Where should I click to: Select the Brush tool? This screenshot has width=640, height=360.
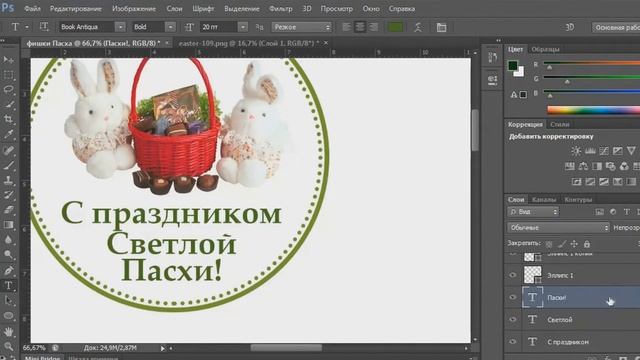8,165
